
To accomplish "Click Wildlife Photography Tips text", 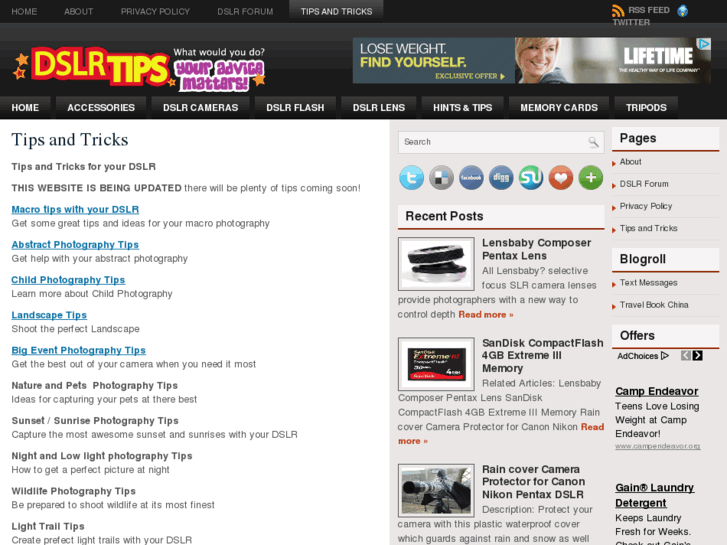I will click(73, 492).
